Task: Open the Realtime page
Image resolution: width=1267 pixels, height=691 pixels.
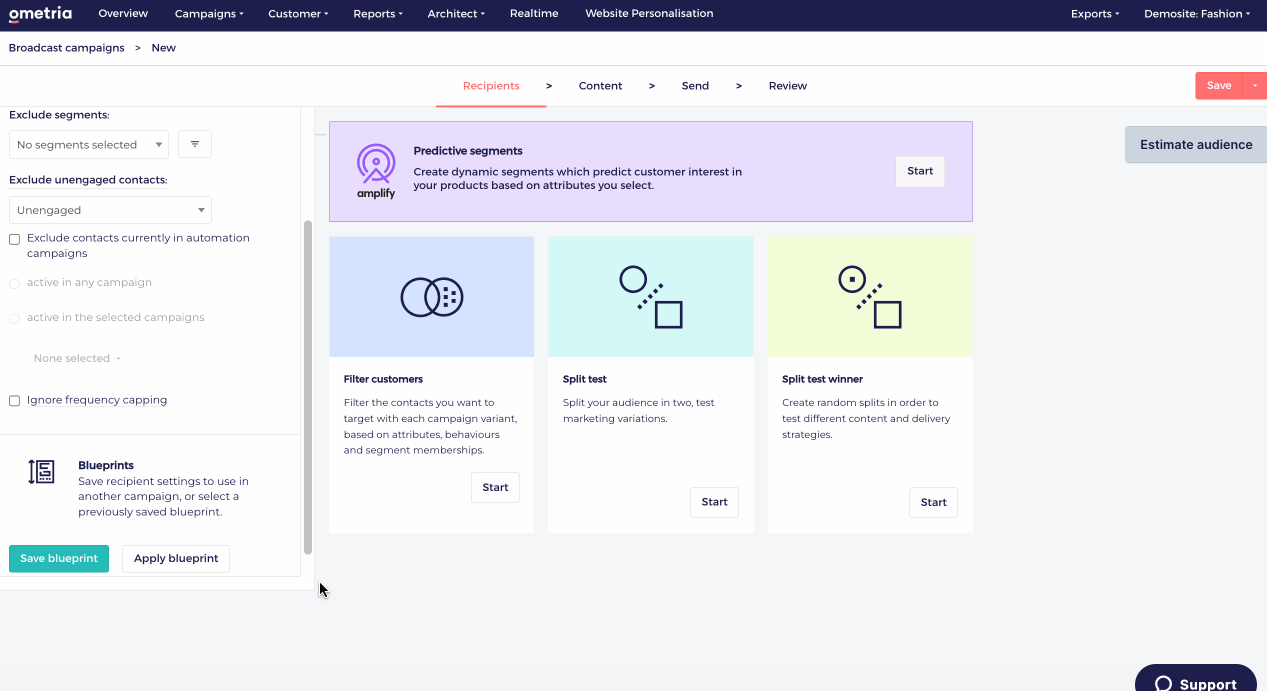Action: [534, 14]
